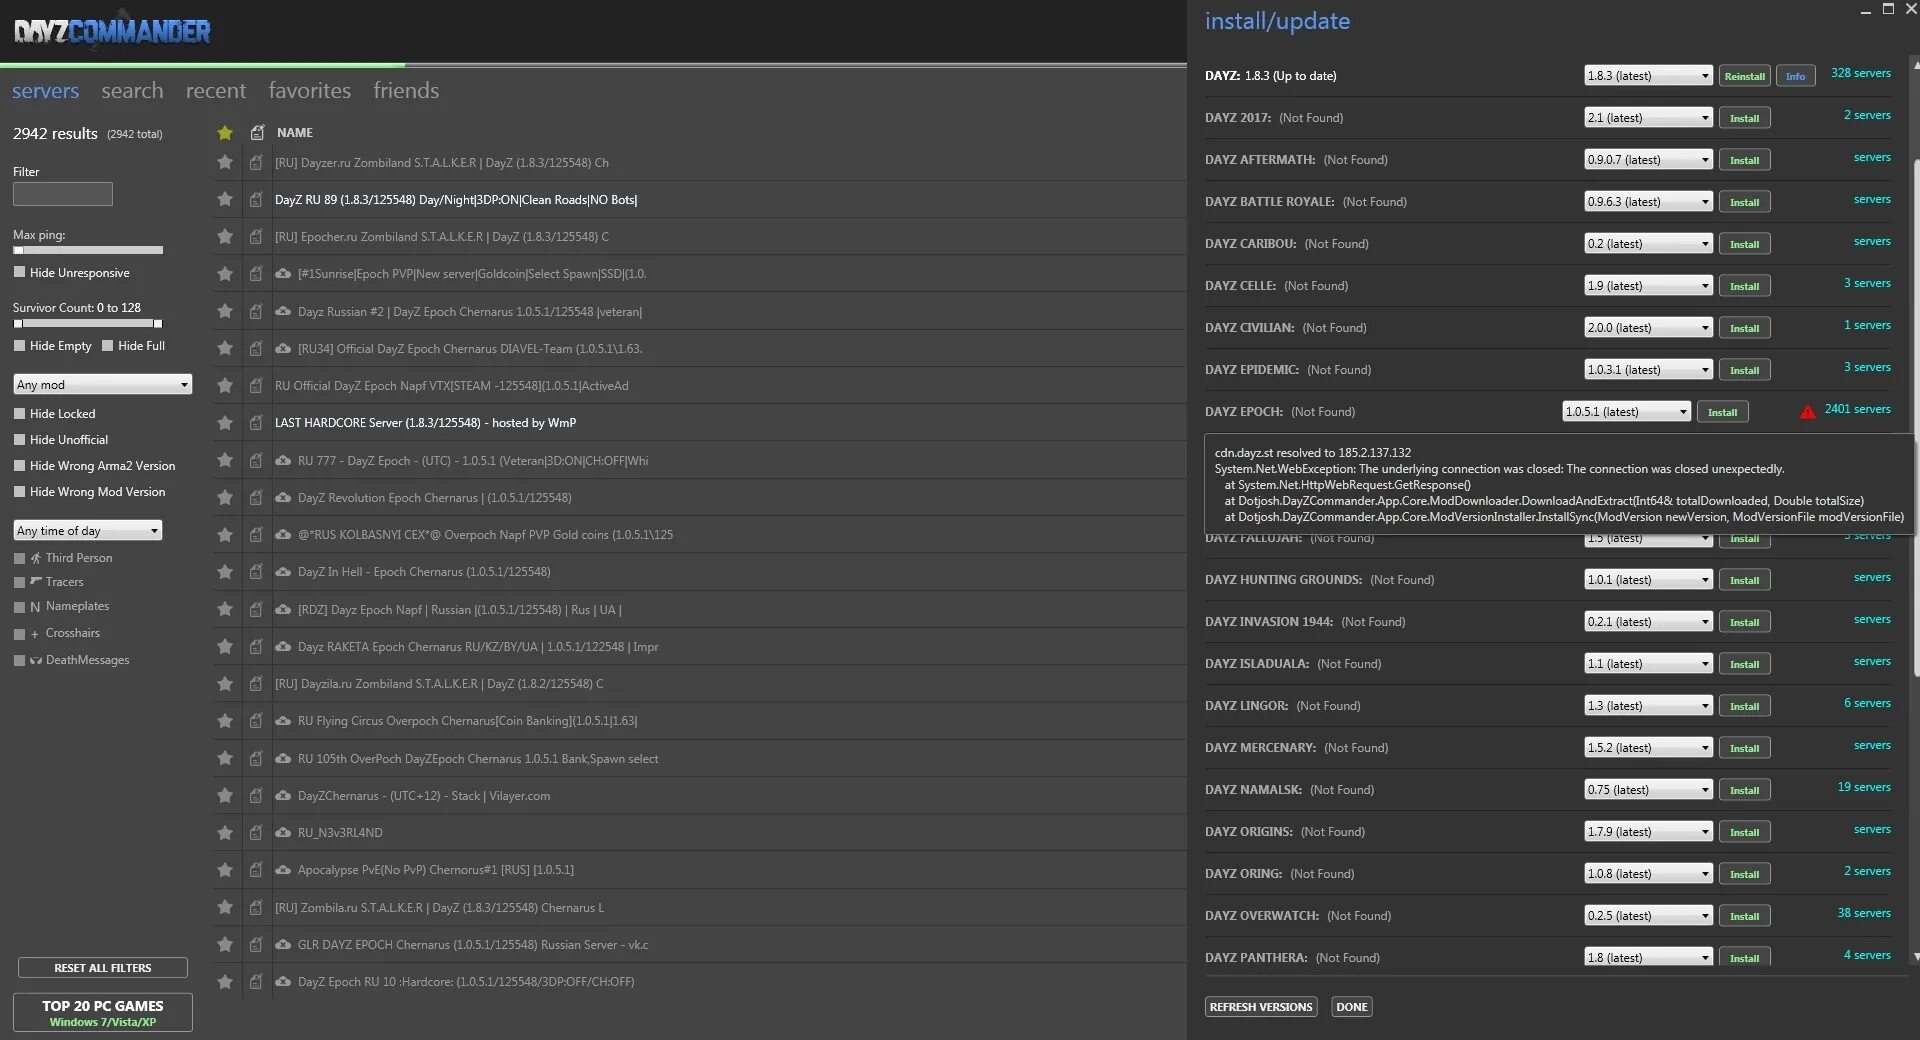Open the friends tab
1920x1040 pixels.
(406, 90)
